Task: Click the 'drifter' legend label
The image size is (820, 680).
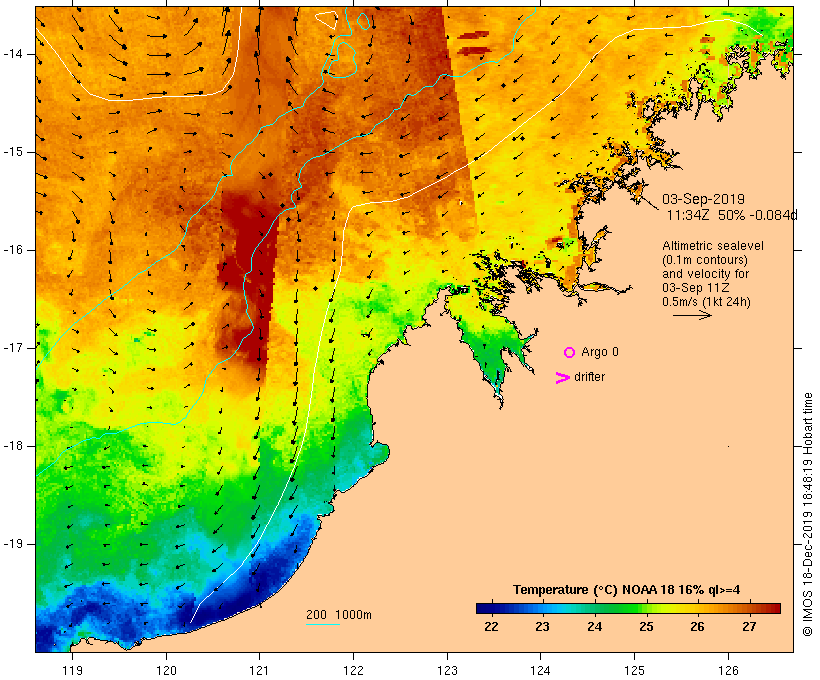Action: click(x=589, y=377)
